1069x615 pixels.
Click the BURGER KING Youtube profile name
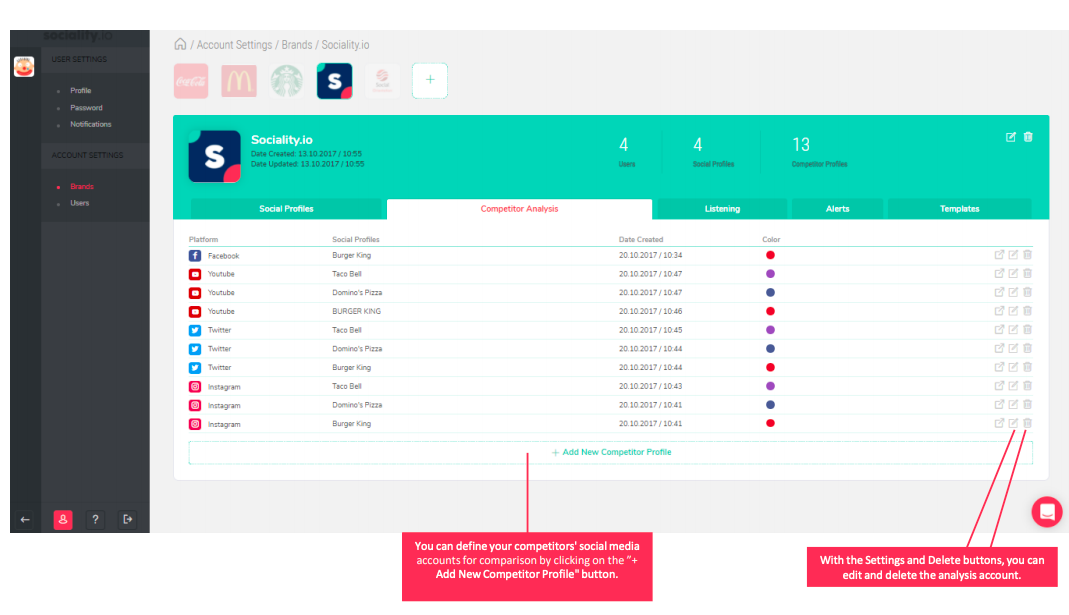pos(357,311)
